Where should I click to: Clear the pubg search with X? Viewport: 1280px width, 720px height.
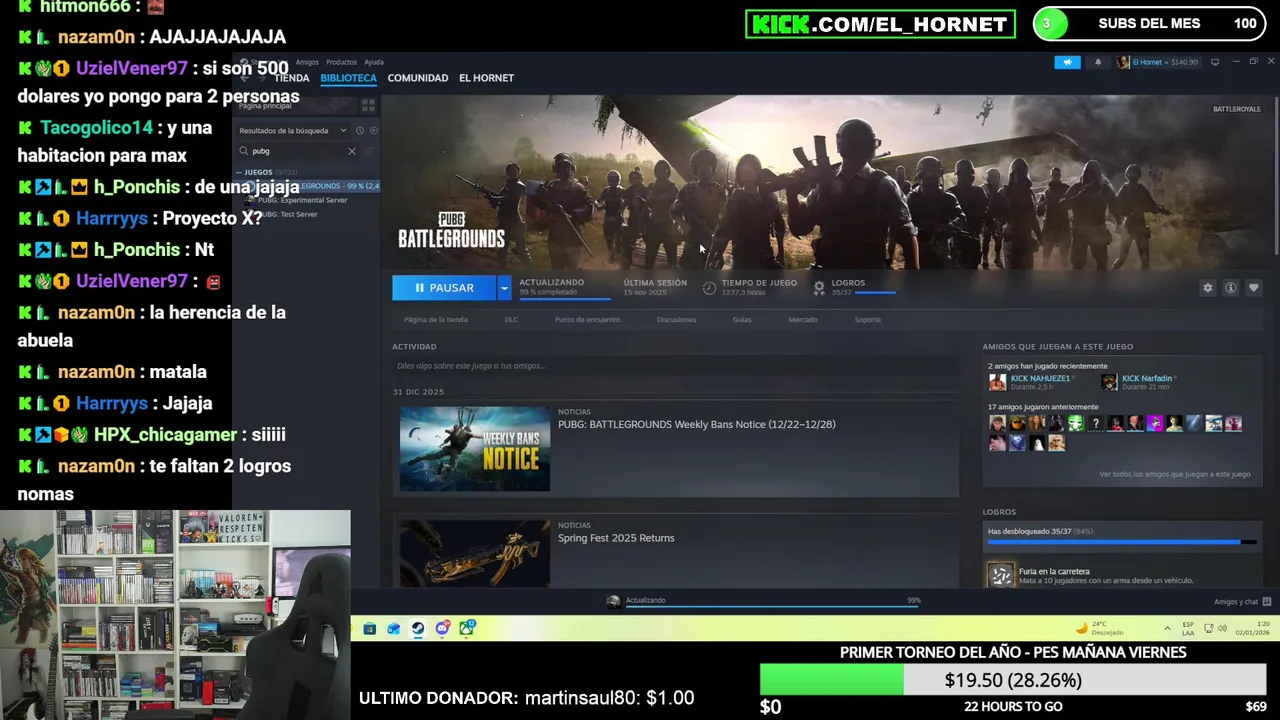coord(352,151)
